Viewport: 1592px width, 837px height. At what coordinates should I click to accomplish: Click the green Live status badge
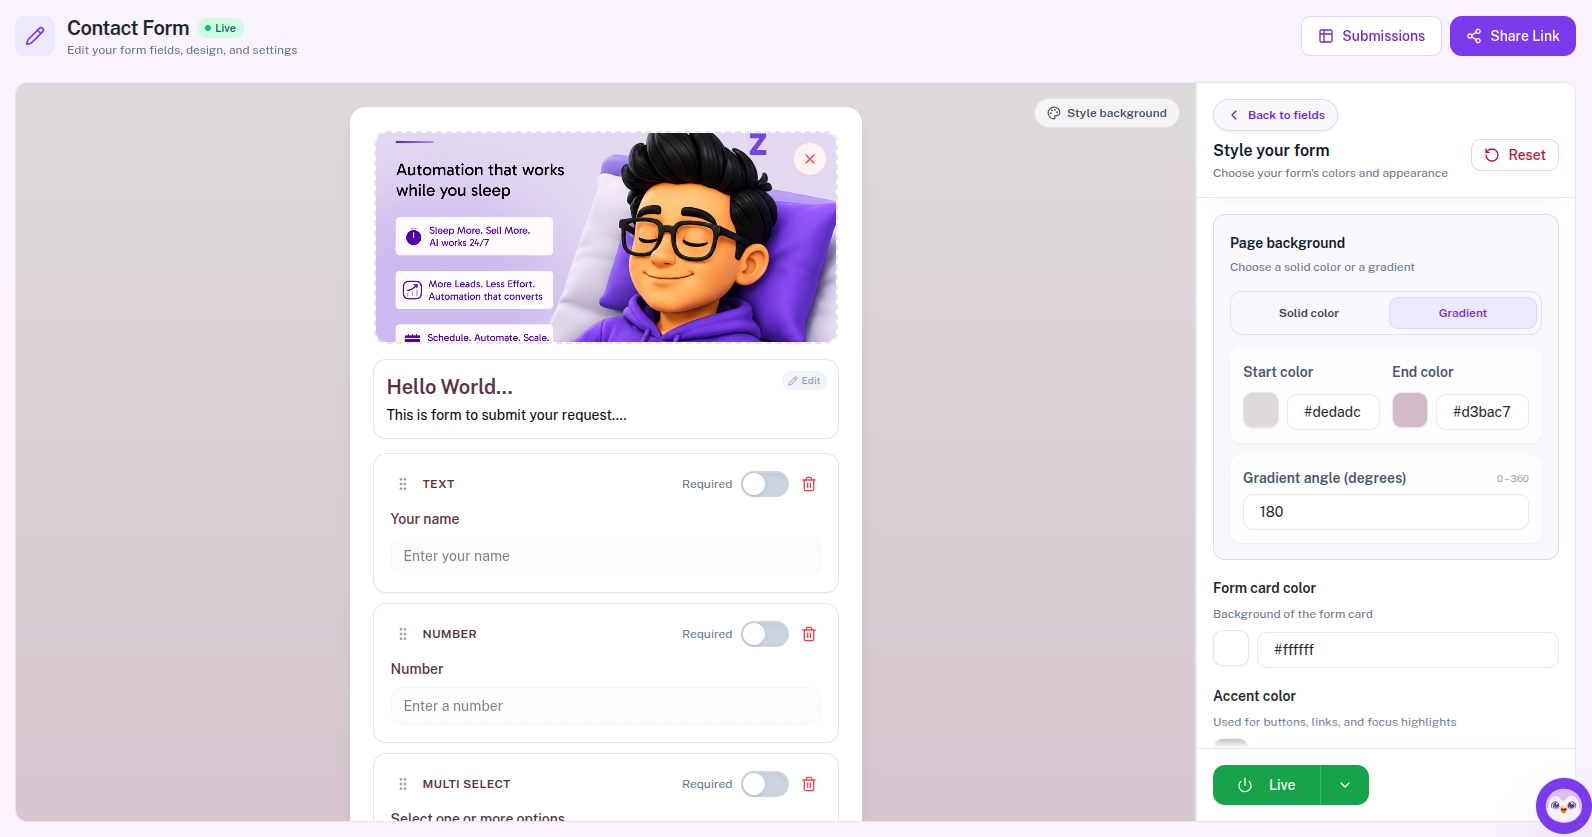[x=220, y=28]
